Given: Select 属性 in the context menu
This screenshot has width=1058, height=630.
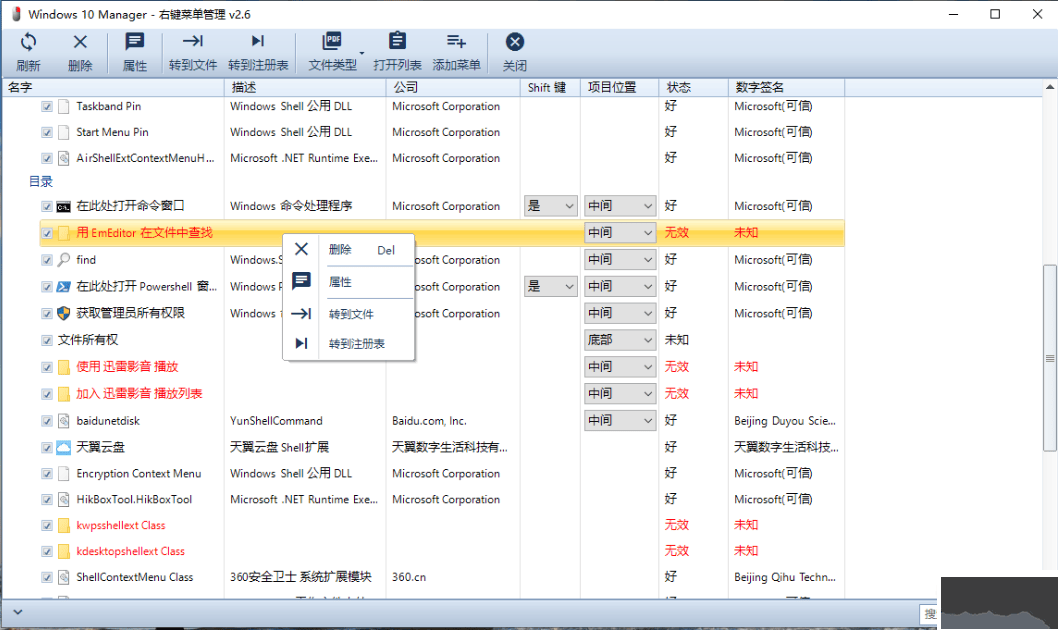Looking at the screenshot, I should (x=340, y=282).
